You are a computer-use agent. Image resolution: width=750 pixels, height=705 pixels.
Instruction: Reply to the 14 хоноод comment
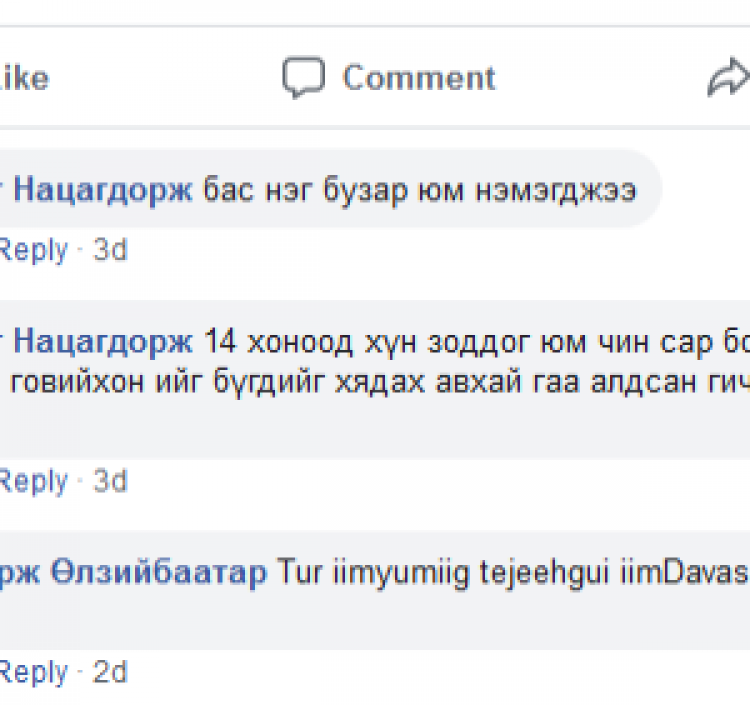click(x=33, y=481)
